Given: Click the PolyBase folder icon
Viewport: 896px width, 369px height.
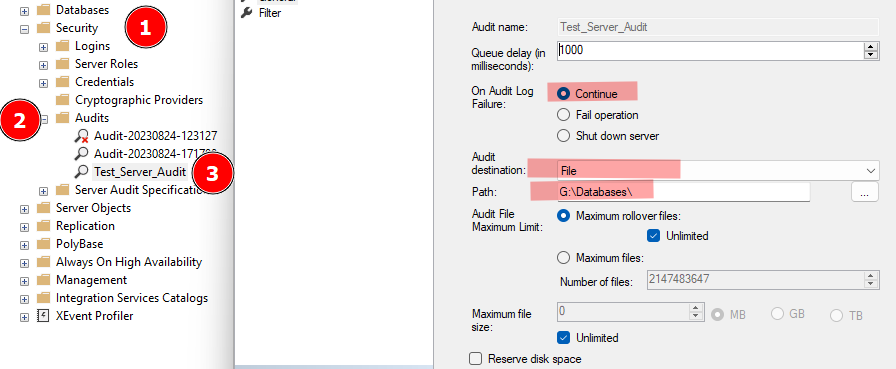Looking at the screenshot, I should (43, 244).
